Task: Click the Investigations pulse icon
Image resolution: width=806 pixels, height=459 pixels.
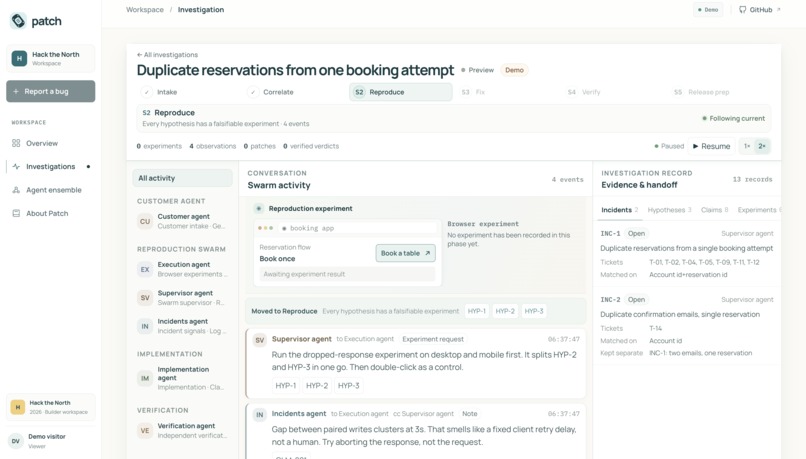Action: [x=16, y=167]
